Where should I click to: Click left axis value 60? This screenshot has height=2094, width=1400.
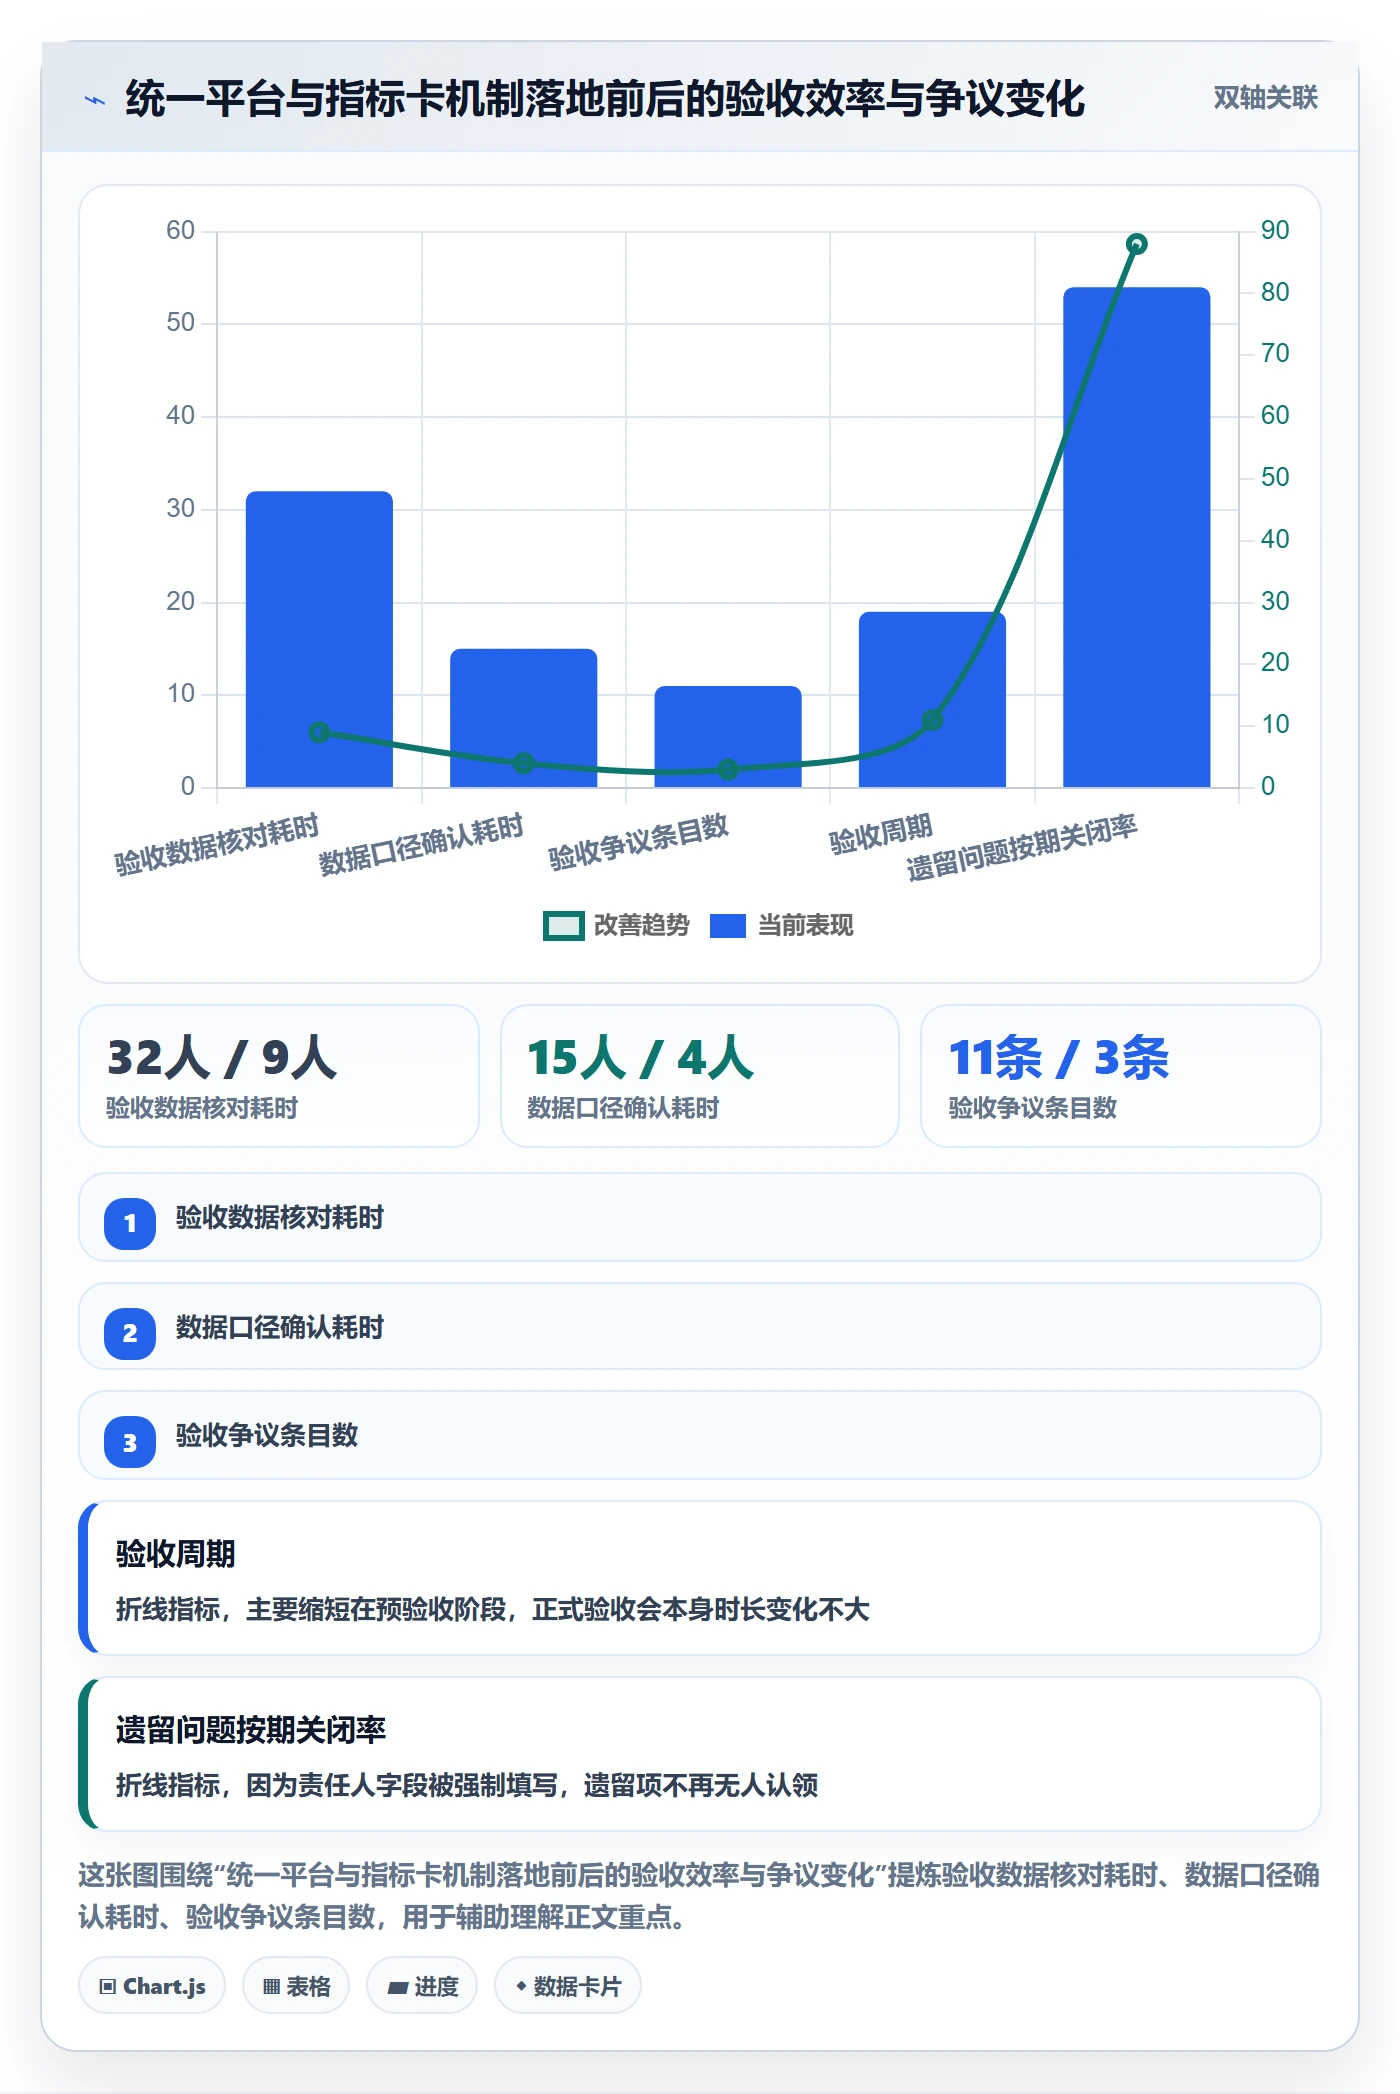pos(180,230)
